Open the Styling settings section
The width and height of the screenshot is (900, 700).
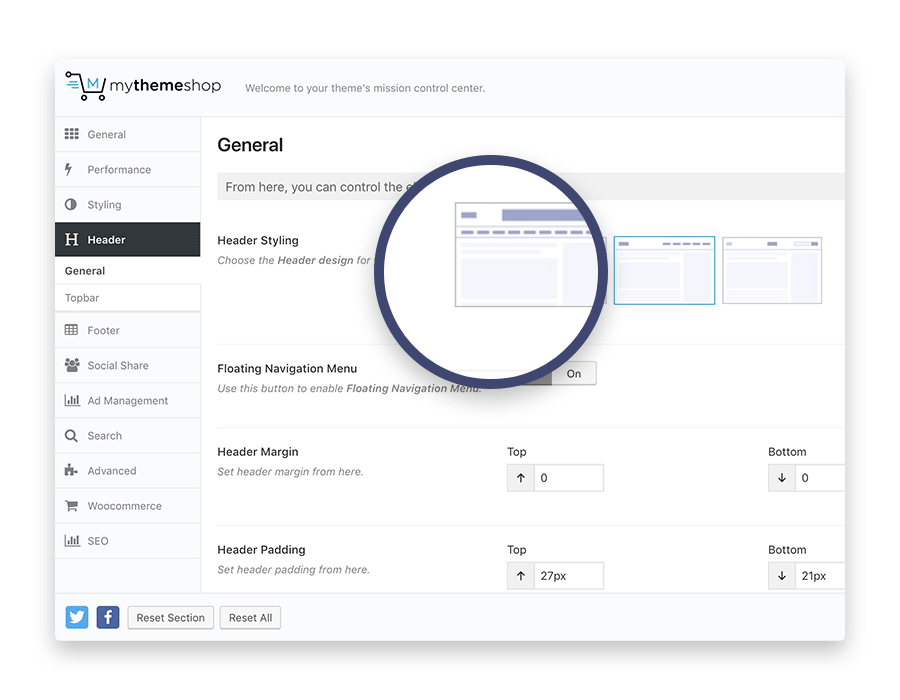[x=127, y=204]
